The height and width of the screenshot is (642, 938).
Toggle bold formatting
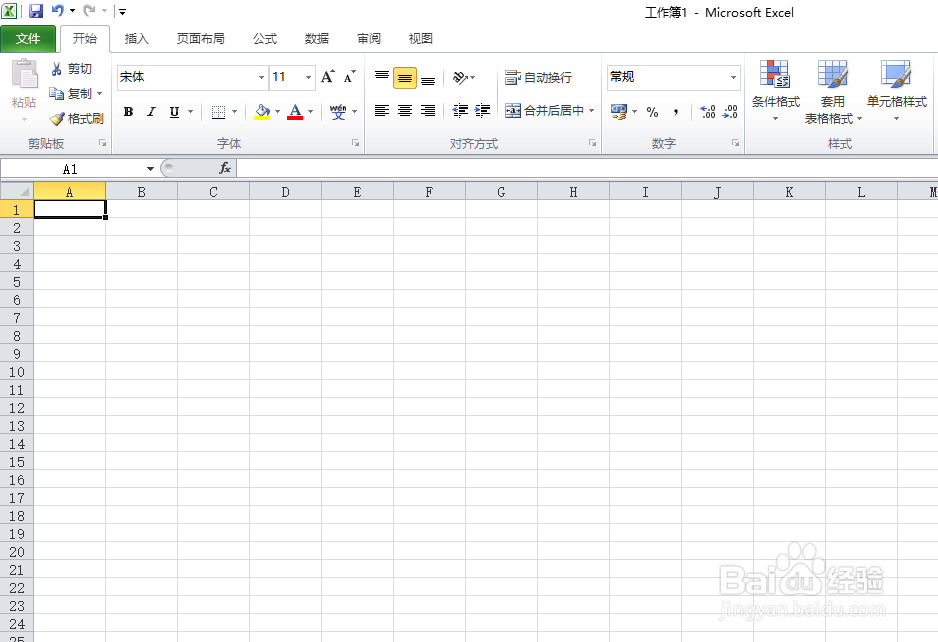(128, 111)
